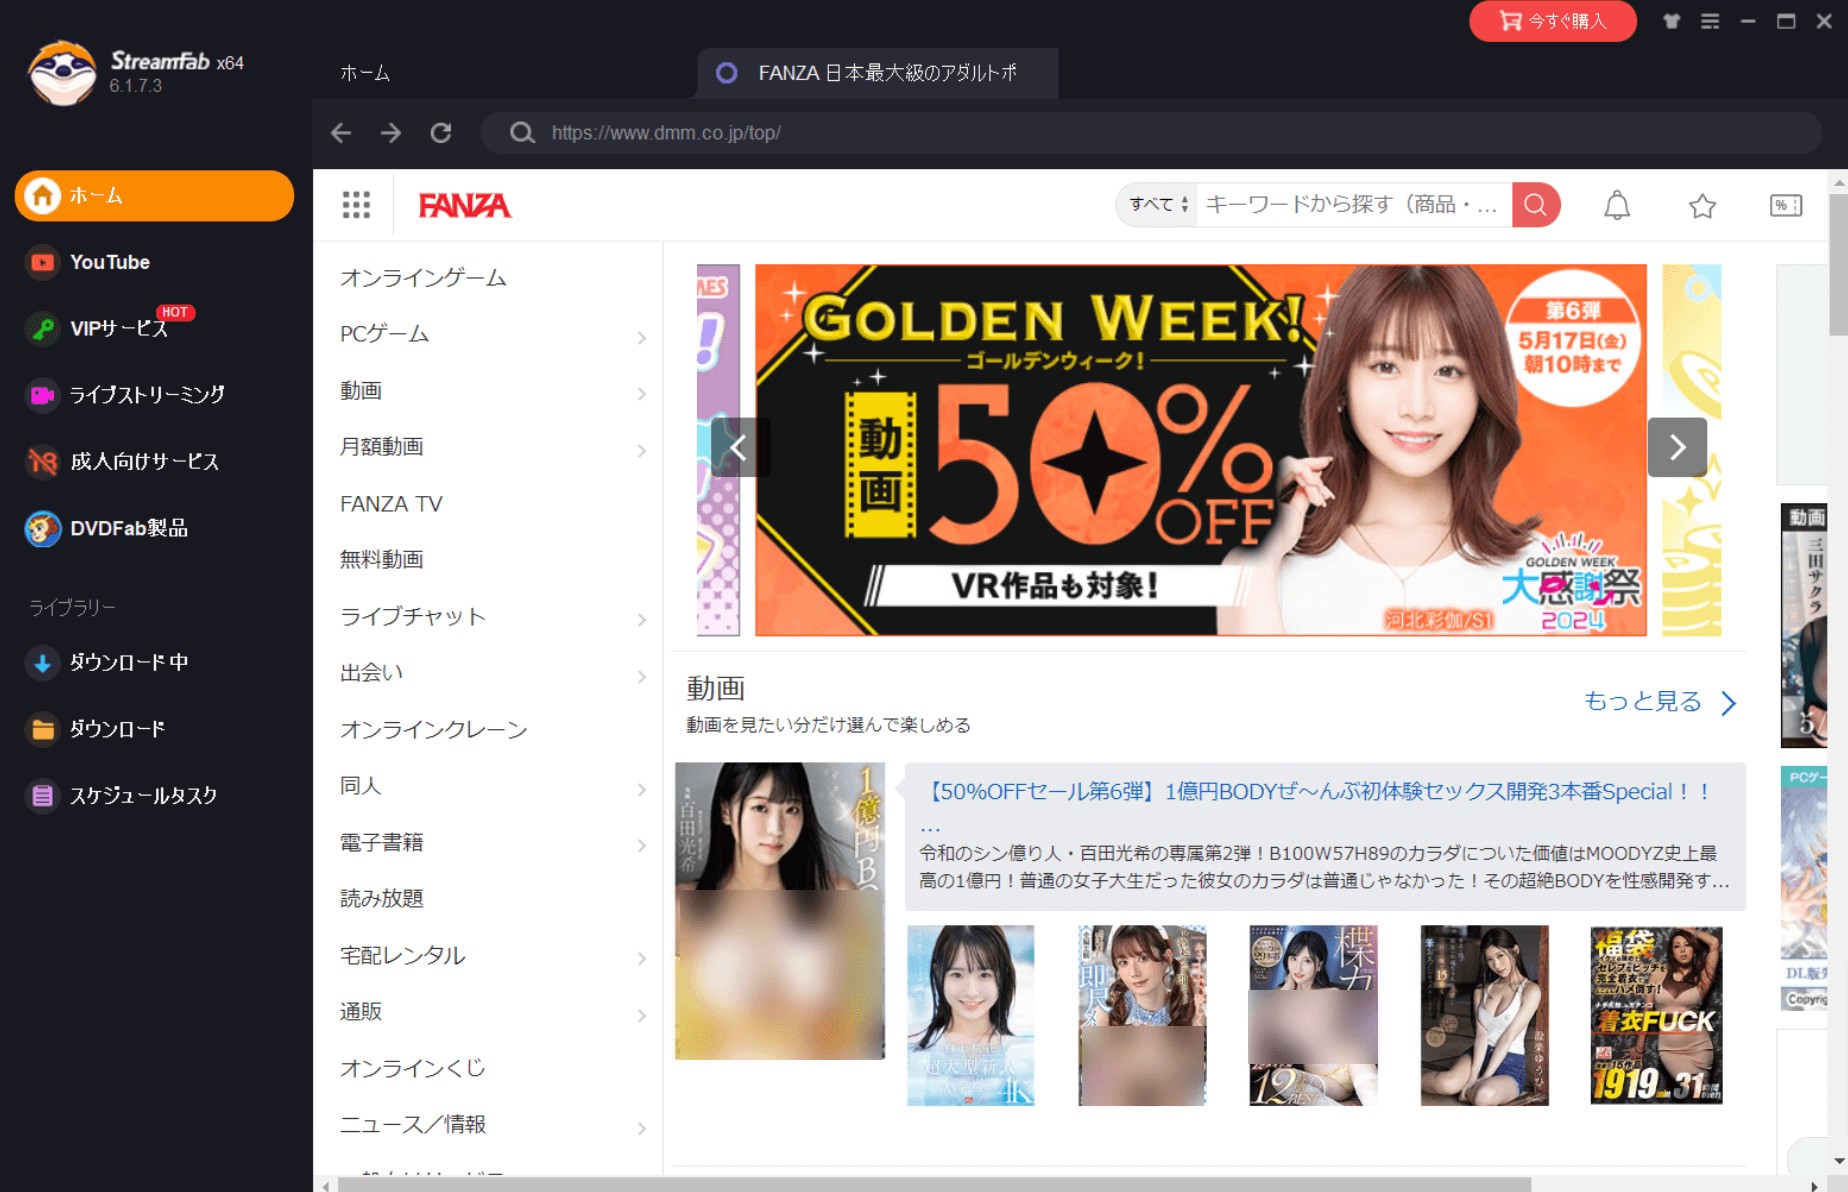This screenshot has height=1192, width=1848.
Task: Open the 福袋 着衣FUCK thumbnail
Action: coord(1656,1015)
